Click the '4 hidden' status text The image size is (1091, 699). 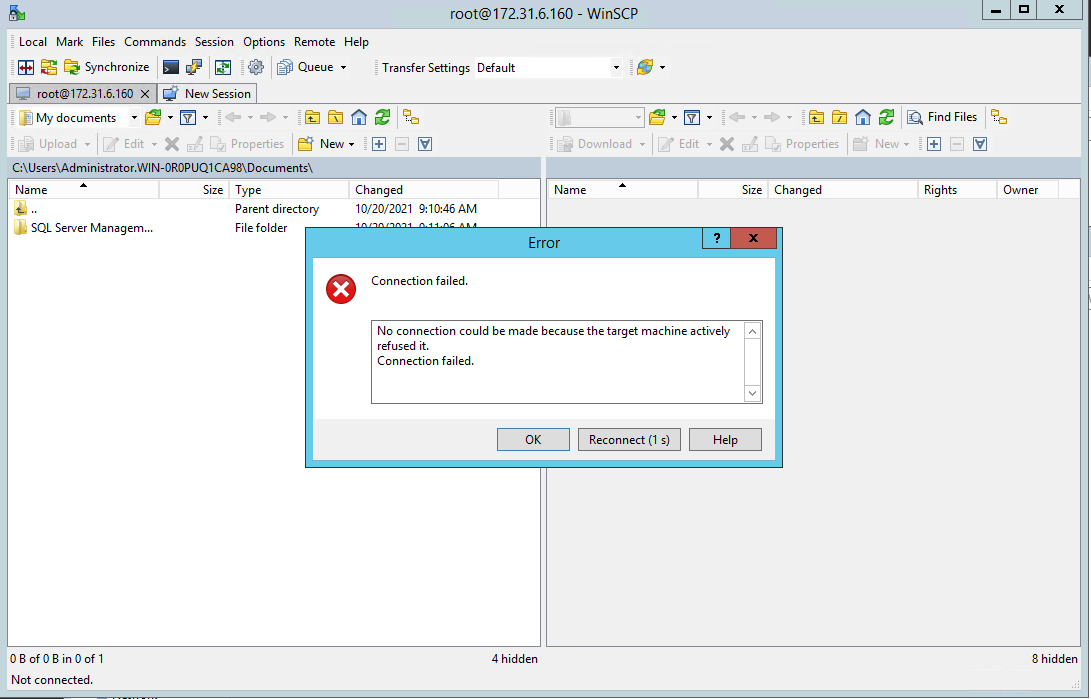514,659
